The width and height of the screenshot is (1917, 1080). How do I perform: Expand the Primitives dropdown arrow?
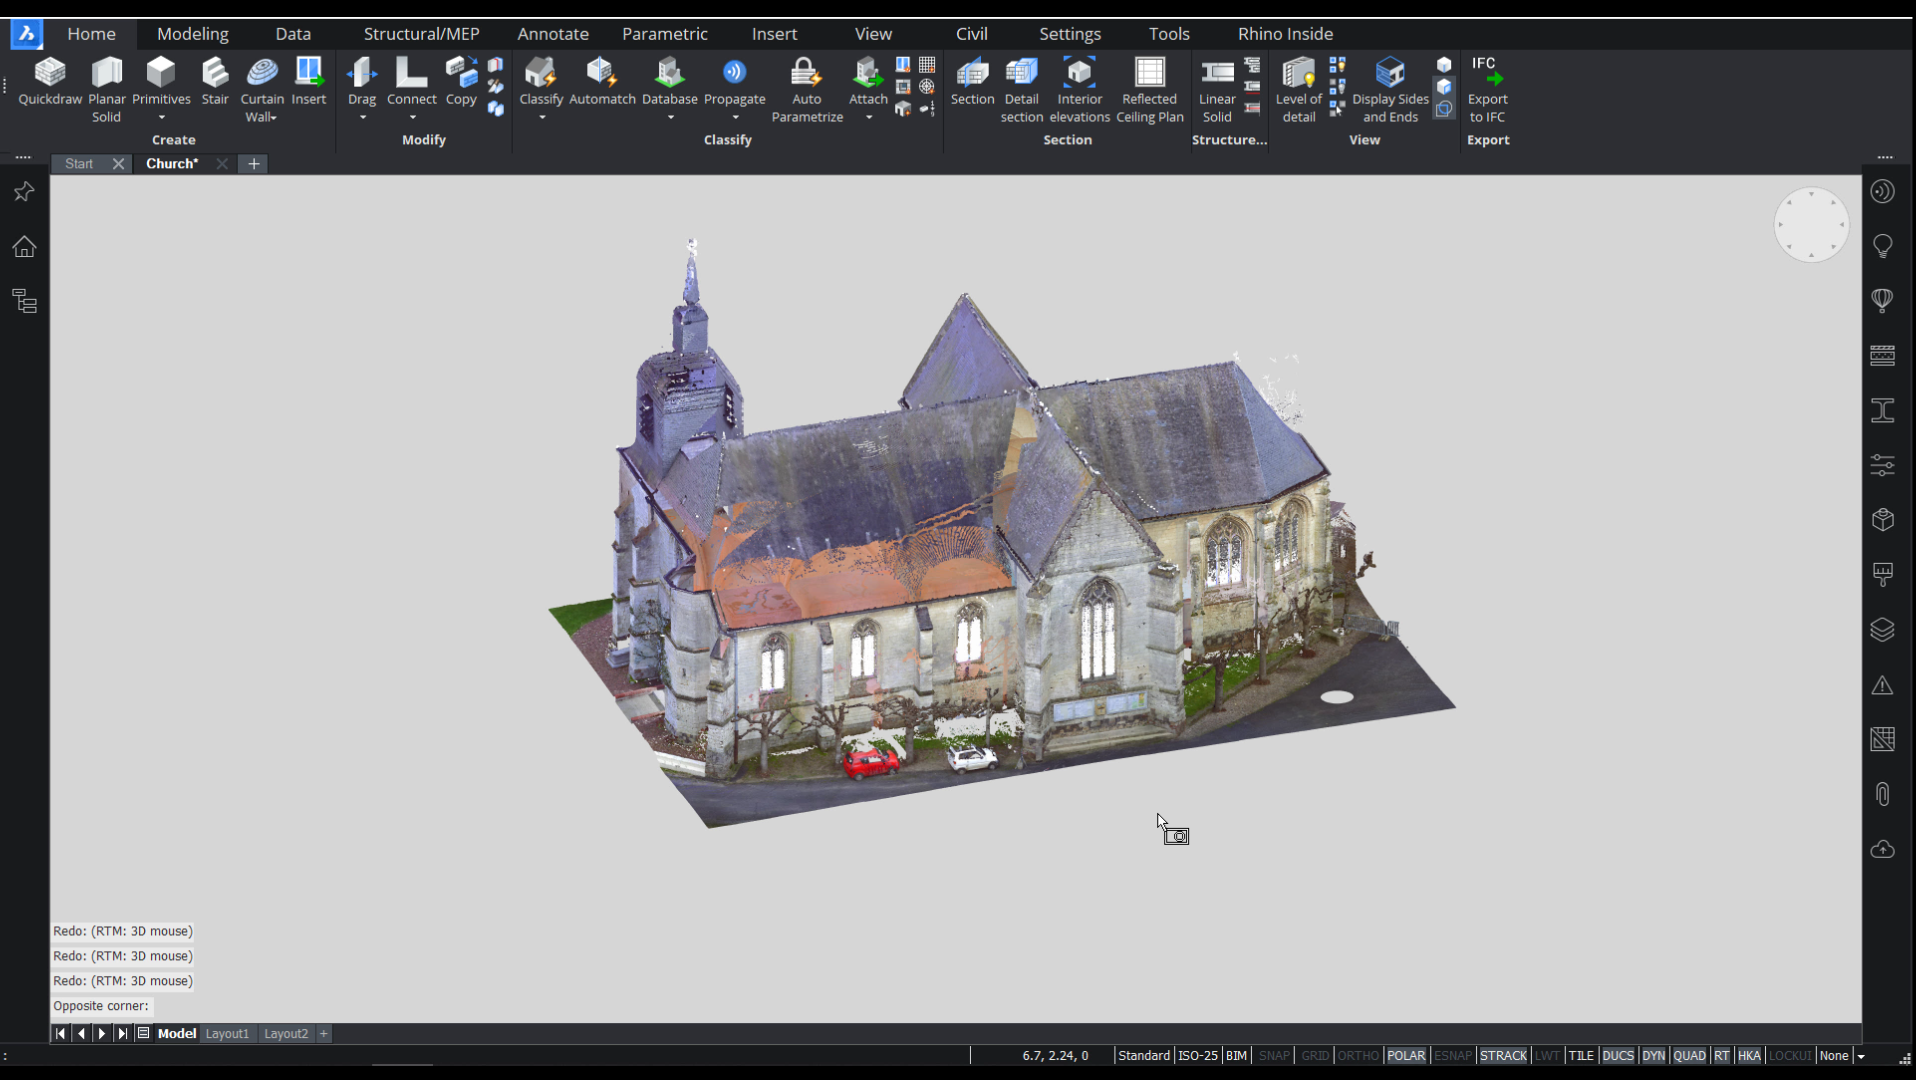161,118
